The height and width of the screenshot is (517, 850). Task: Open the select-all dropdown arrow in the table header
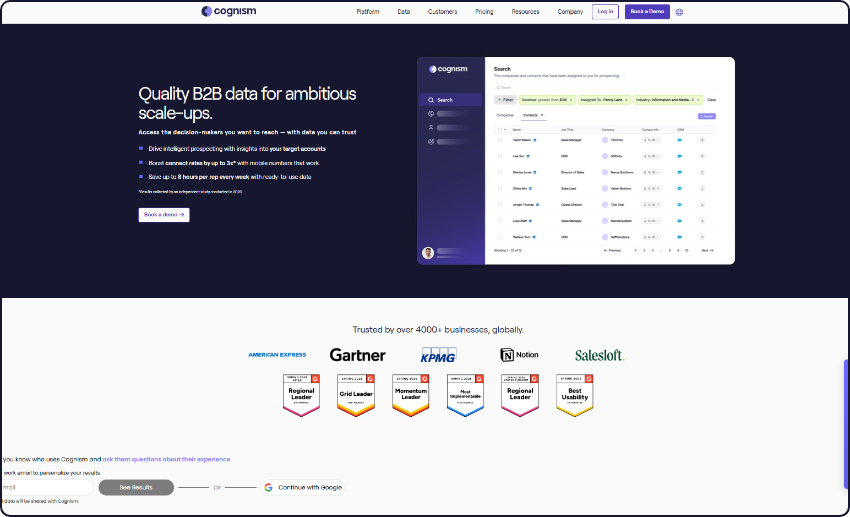(505, 130)
